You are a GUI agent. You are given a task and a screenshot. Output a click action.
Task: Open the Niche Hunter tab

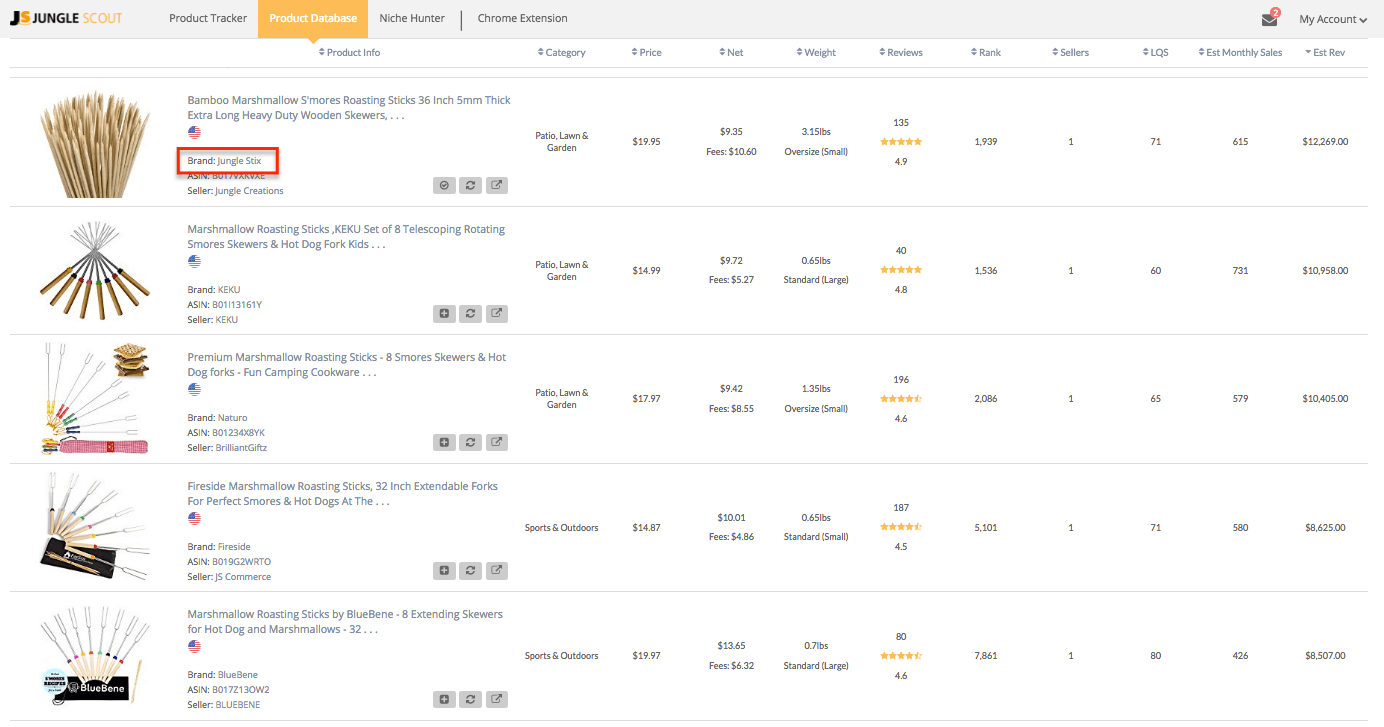click(x=412, y=18)
